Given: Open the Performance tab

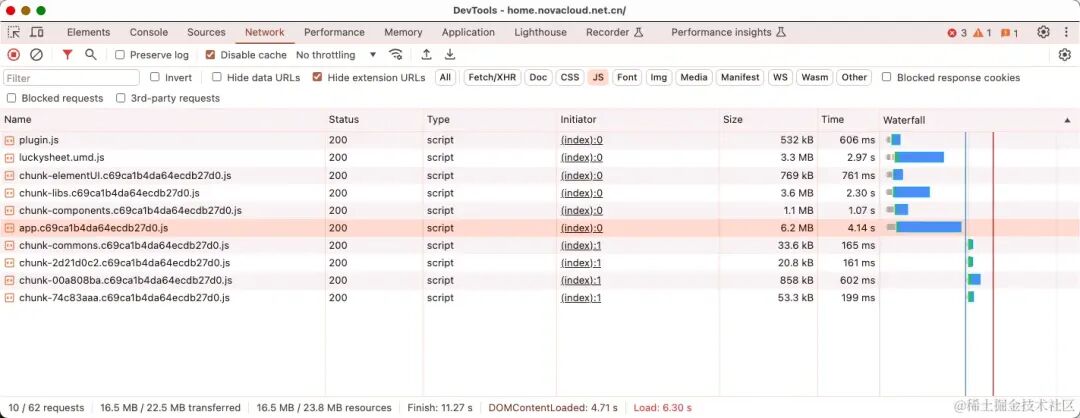Looking at the screenshot, I should coord(334,32).
